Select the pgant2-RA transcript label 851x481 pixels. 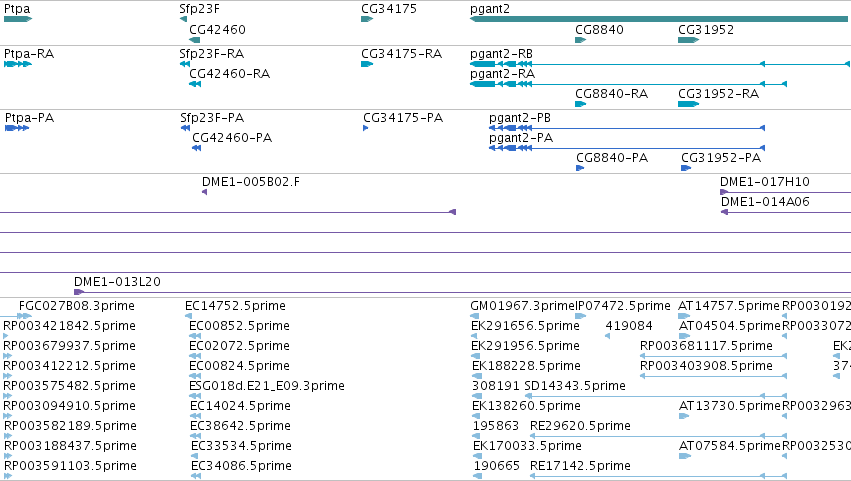click(x=502, y=74)
